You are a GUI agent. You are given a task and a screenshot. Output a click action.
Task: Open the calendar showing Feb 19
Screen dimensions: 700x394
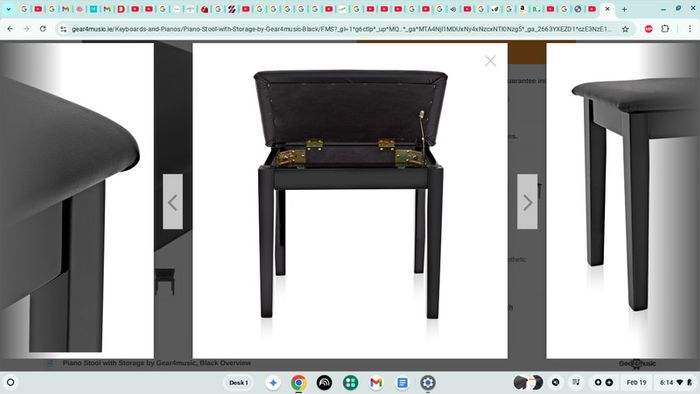coord(636,382)
